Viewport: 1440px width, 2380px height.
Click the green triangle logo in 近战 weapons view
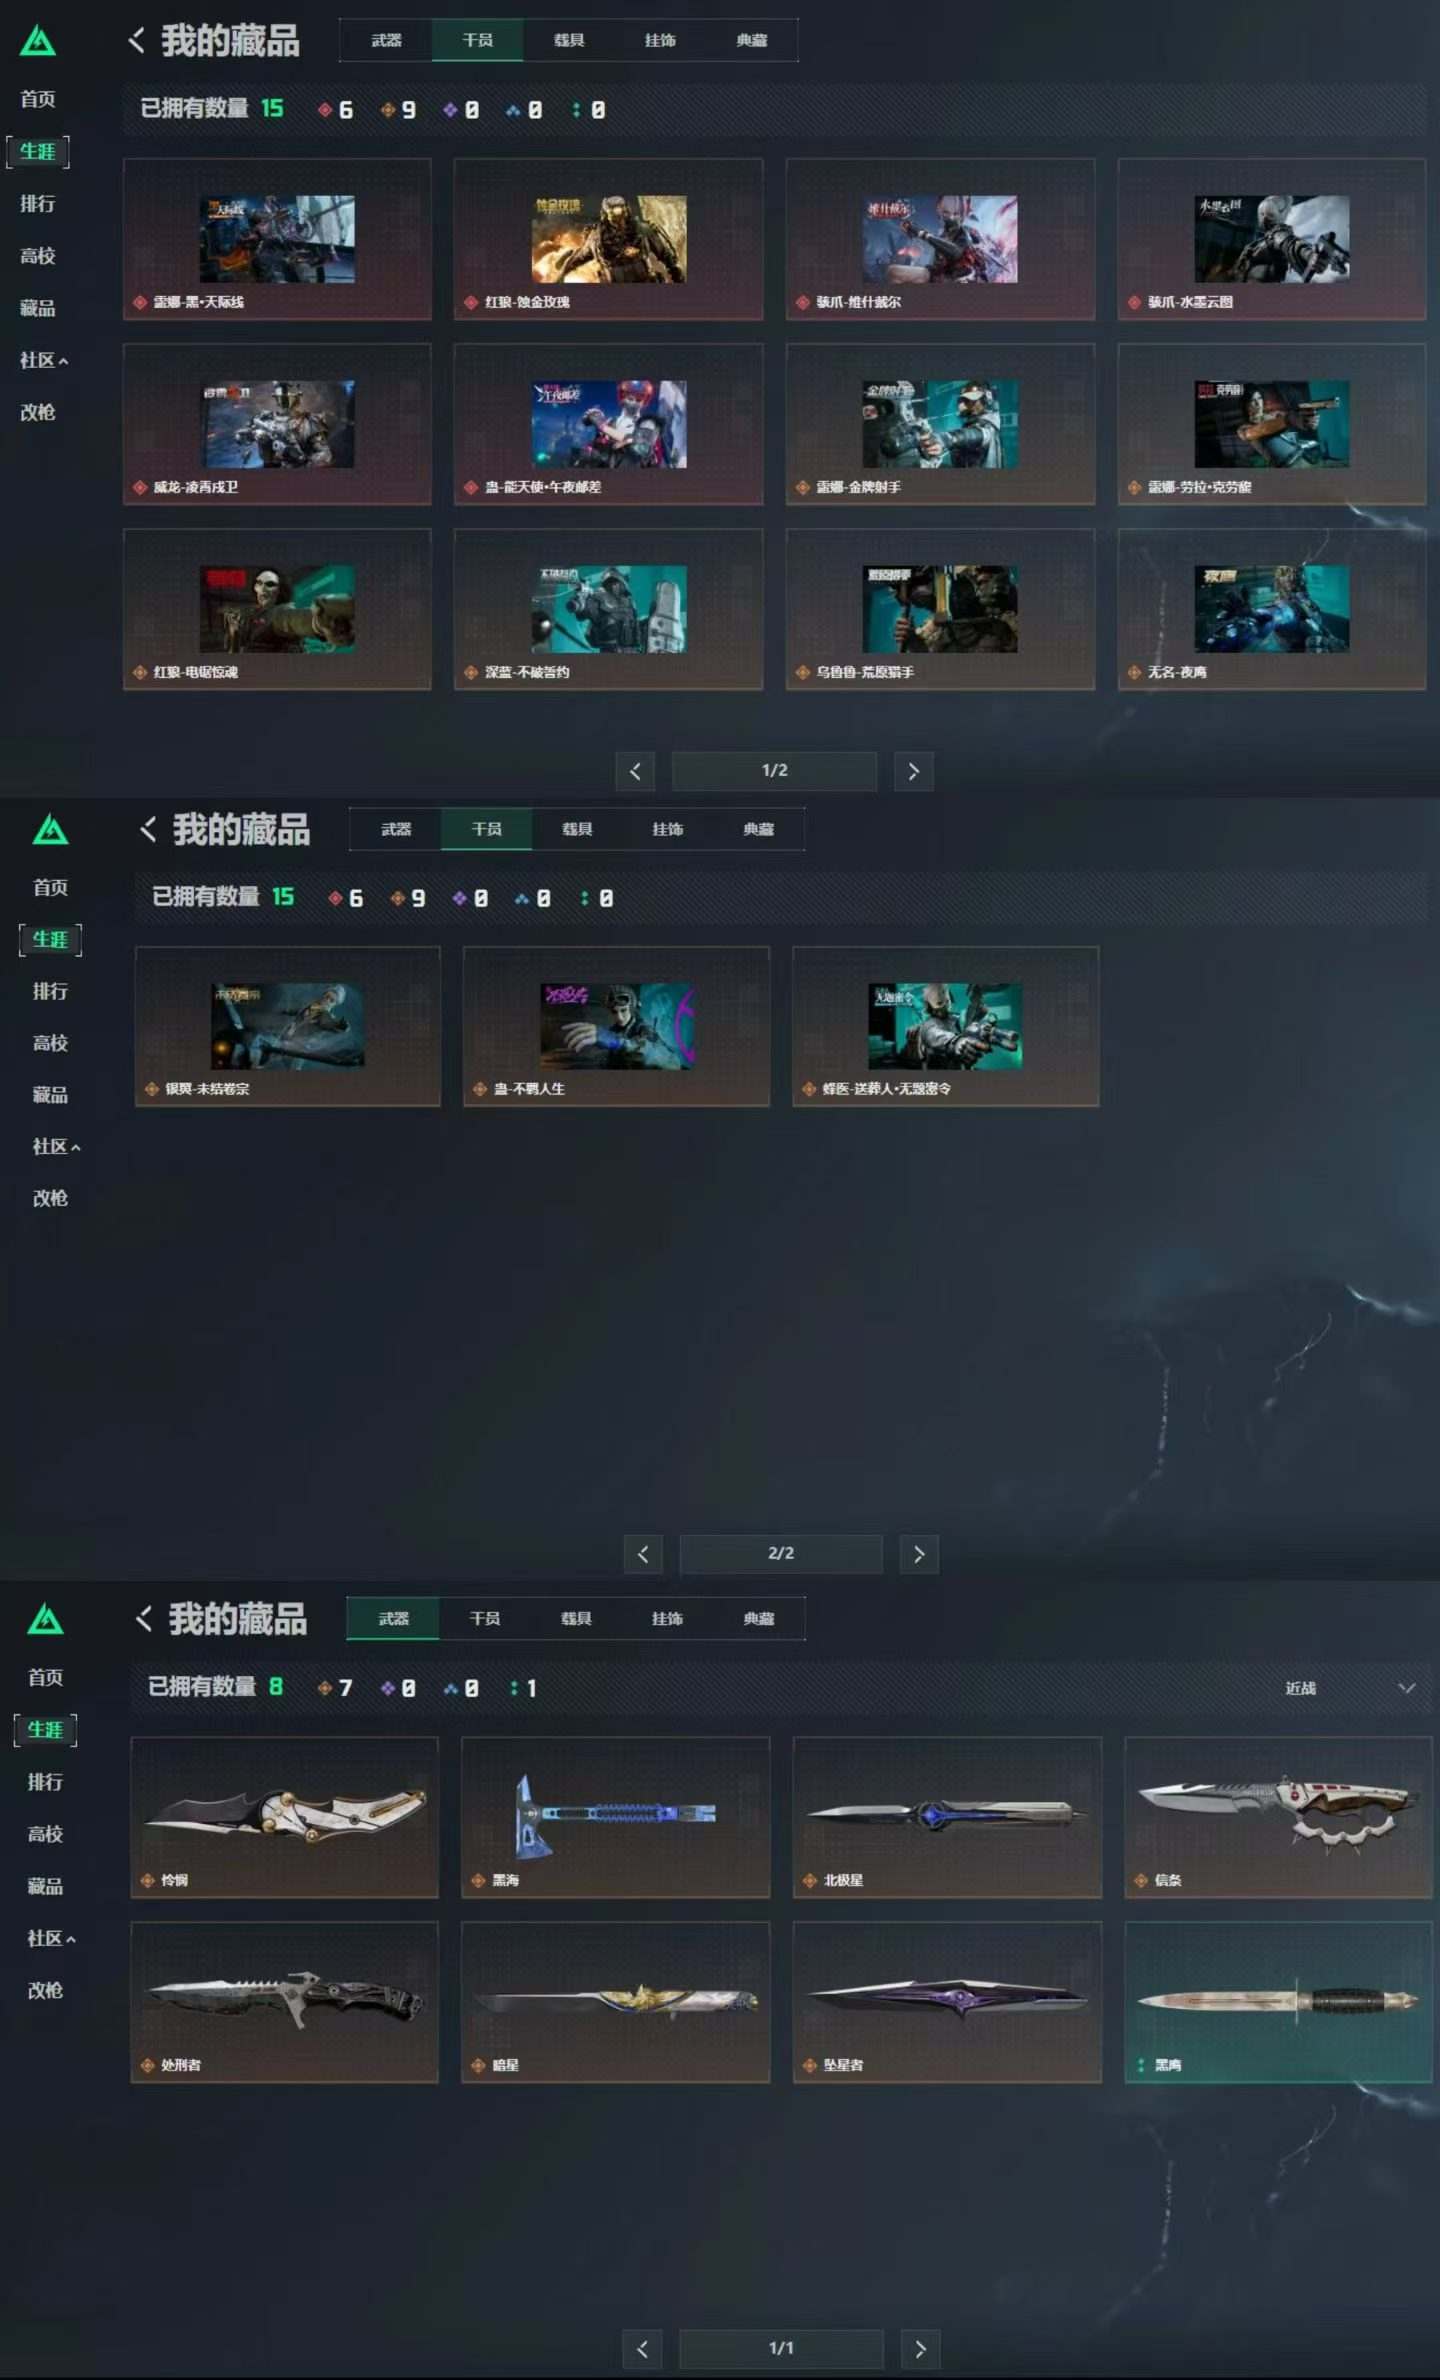(x=45, y=1619)
